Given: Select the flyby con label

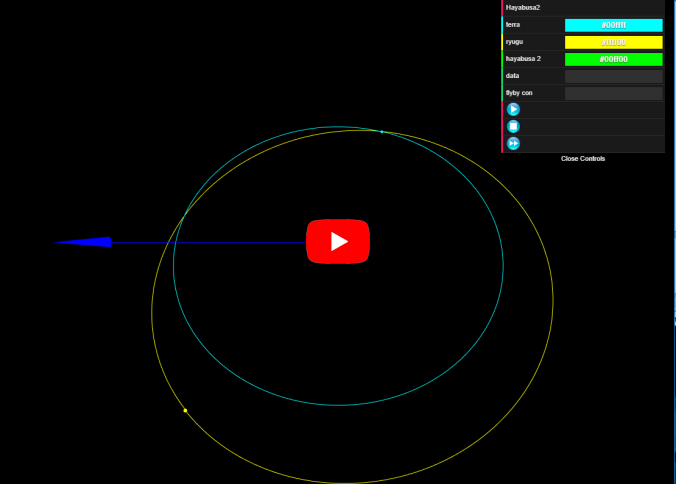Looking at the screenshot, I should pos(519,93).
